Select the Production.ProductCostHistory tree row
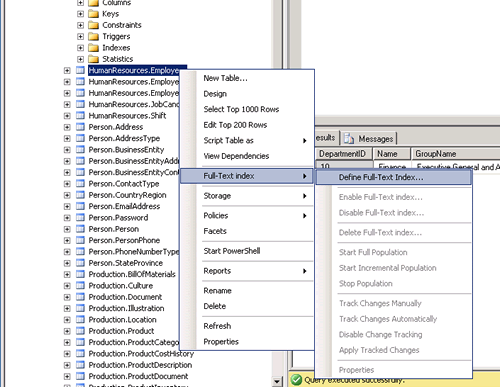Image resolution: width=500 pixels, height=387 pixels. pyautogui.click(x=141, y=354)
